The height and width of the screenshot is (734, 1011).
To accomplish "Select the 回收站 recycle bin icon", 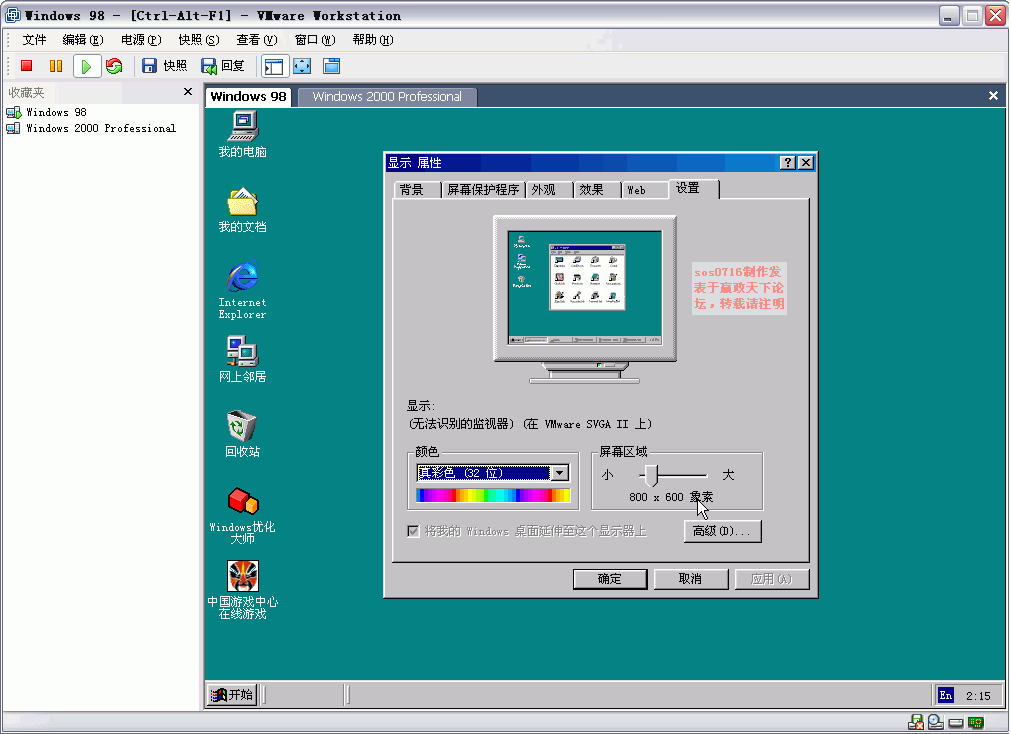I will point(242,434).
